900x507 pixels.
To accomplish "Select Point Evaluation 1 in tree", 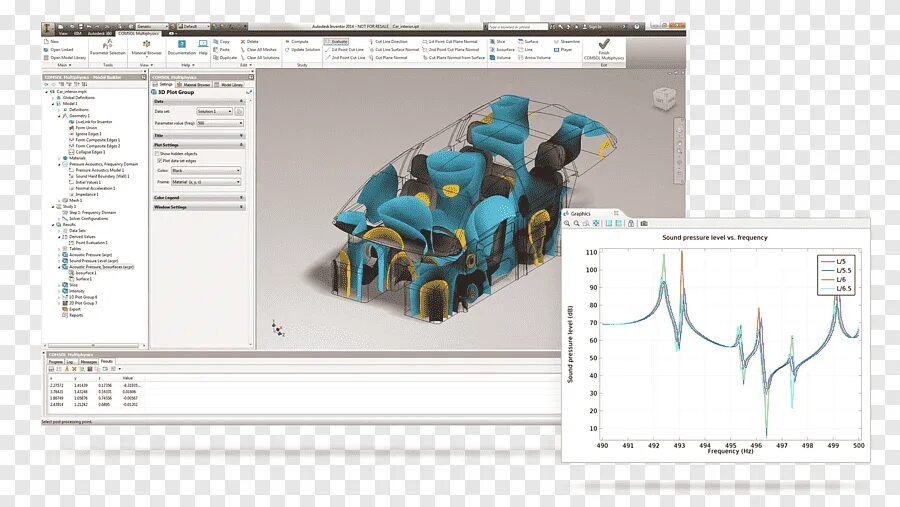I will [x=88, y=242].
